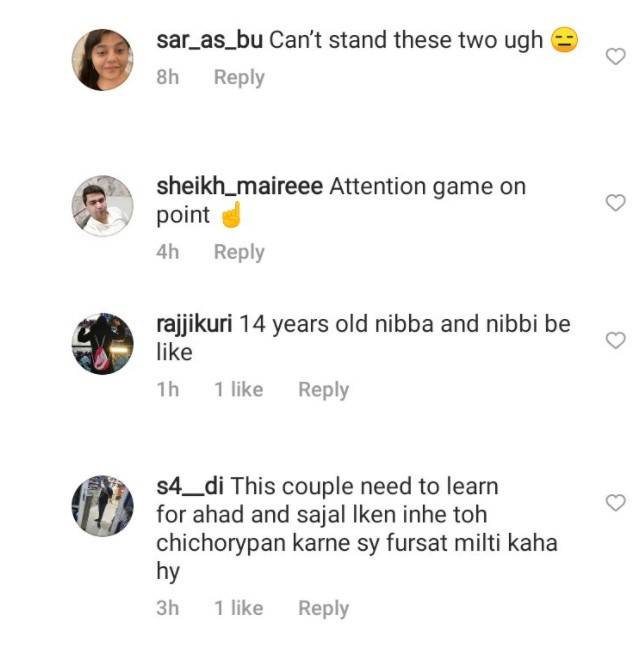The image size is (640, 654).
Task: View the 1 like on s4__di's comment
Action: coord(239,608)
